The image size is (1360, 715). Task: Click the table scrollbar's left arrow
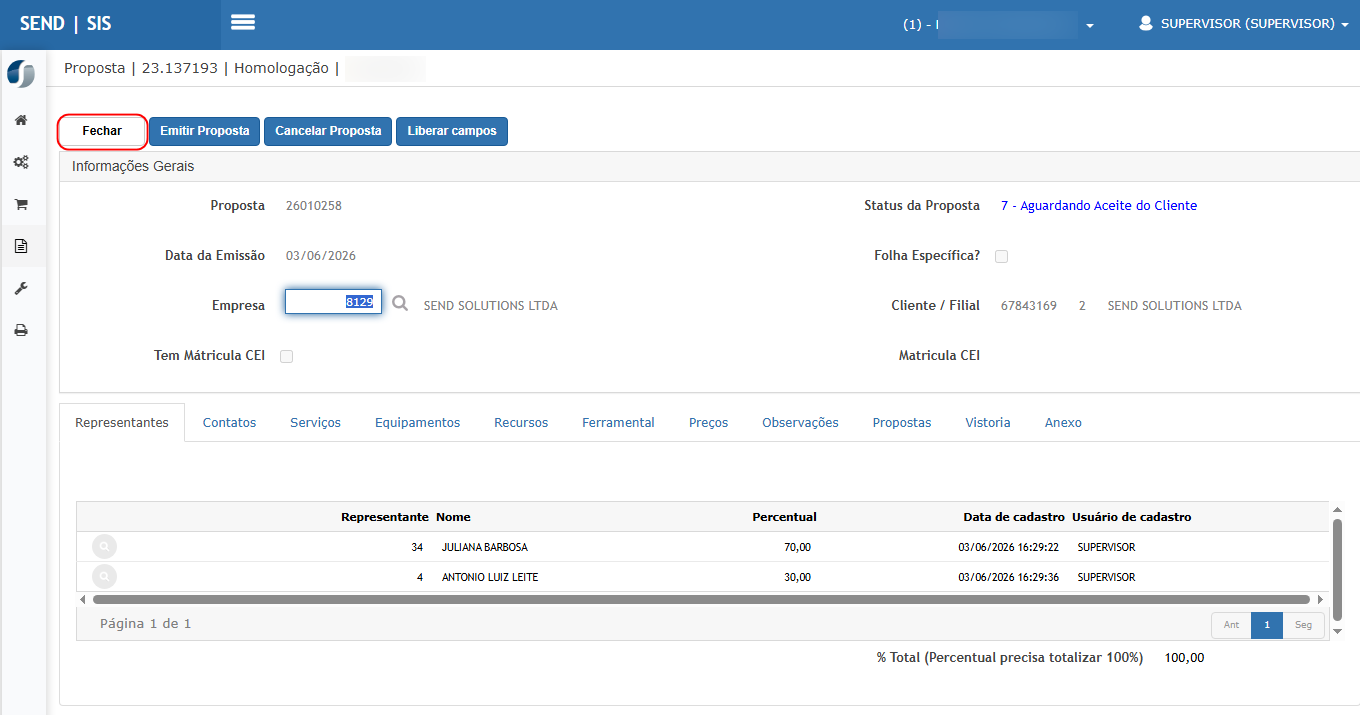pyautogui.click(x=82, y=599)
